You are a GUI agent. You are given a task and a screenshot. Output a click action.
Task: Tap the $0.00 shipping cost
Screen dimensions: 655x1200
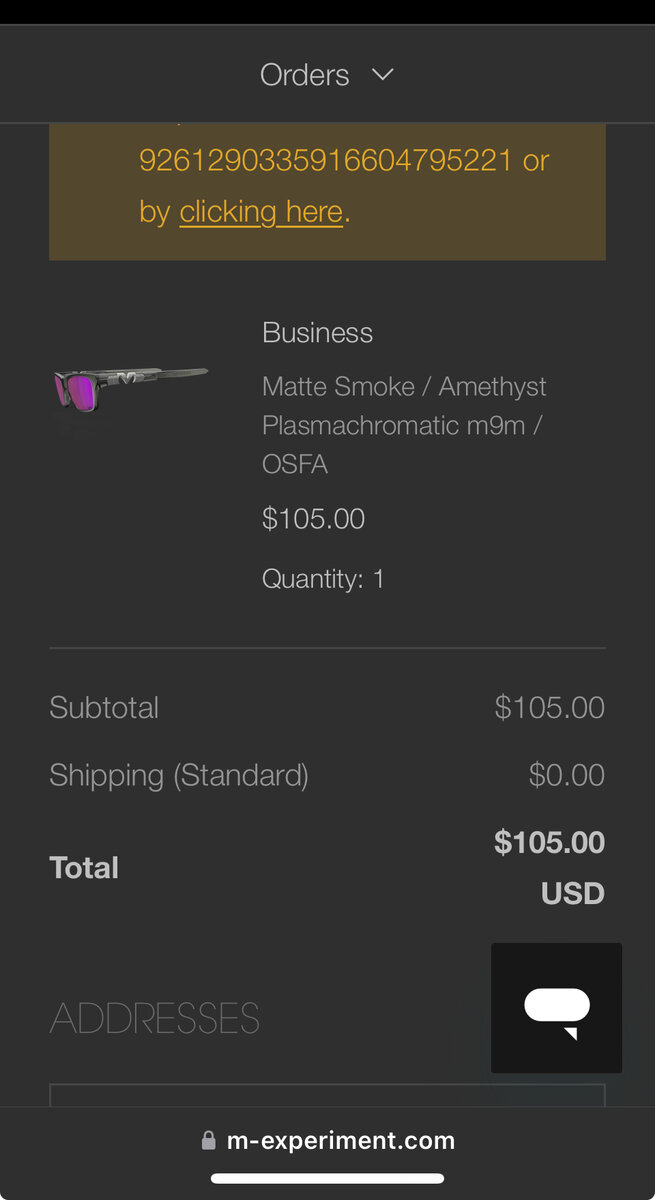pos(566,776)
